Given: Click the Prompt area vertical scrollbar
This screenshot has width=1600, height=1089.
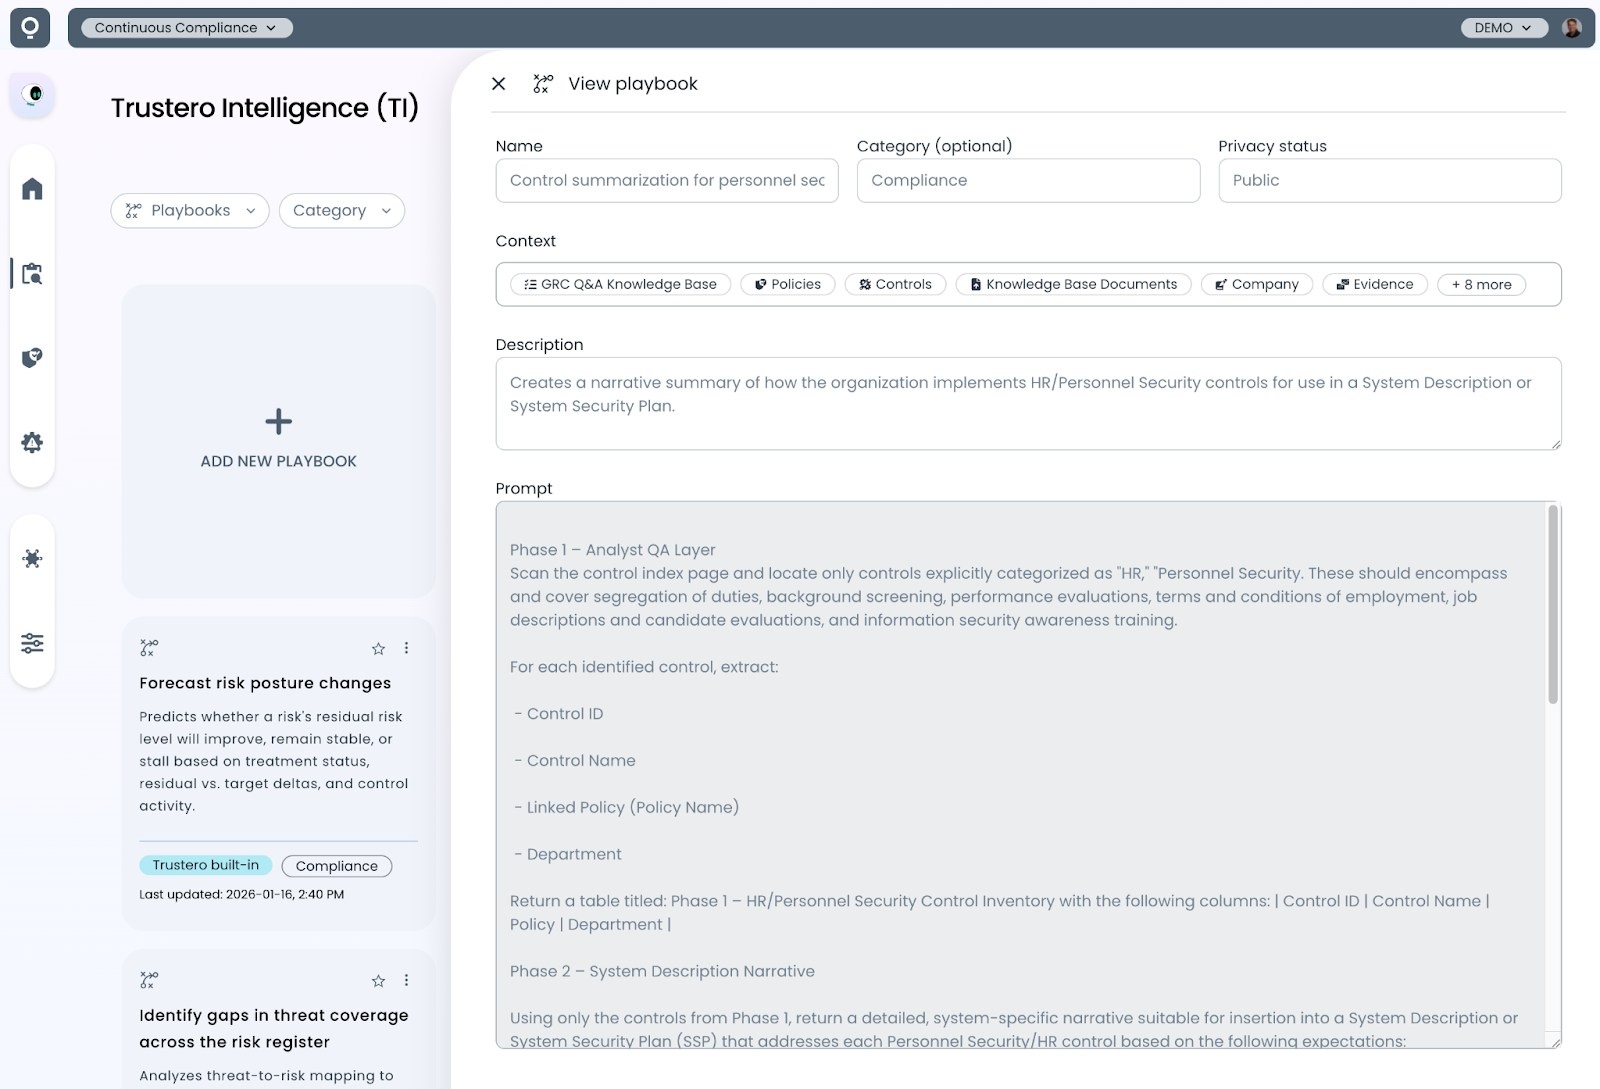Looking at the screenshot, I should pyautogui.click(x=1553, y=604).
